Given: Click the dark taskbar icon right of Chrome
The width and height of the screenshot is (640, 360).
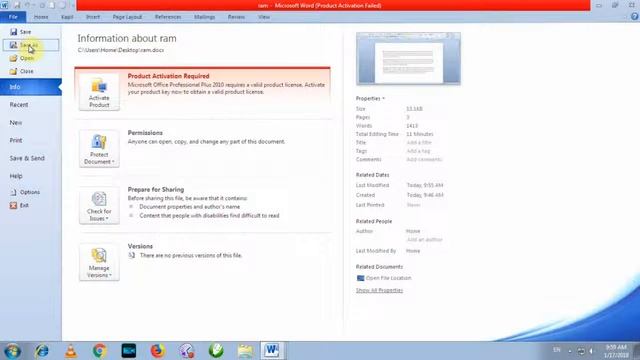Looking at the screenshot, I should (129, 351).
